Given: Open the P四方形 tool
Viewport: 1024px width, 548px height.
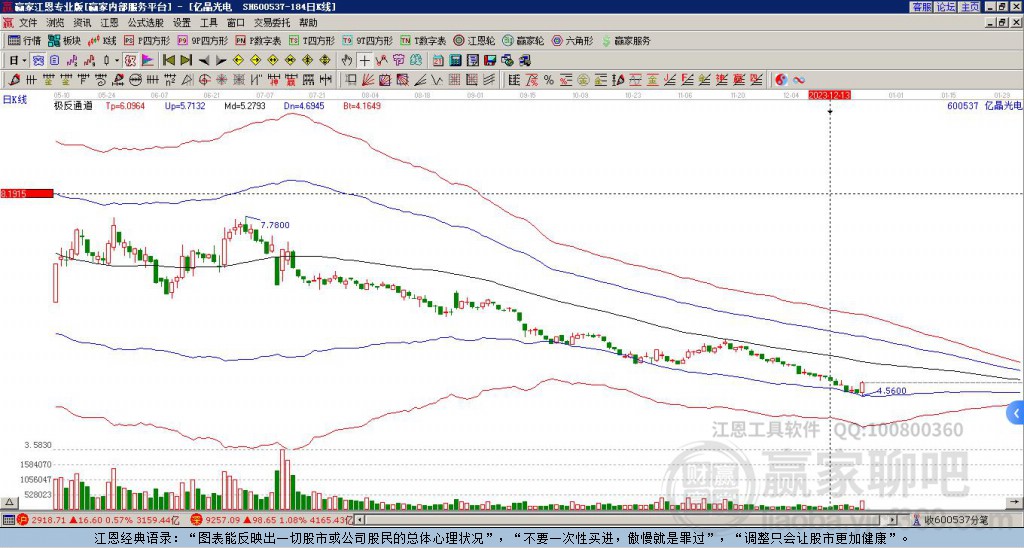Looking at the screenshot, I should pos(147,40).
